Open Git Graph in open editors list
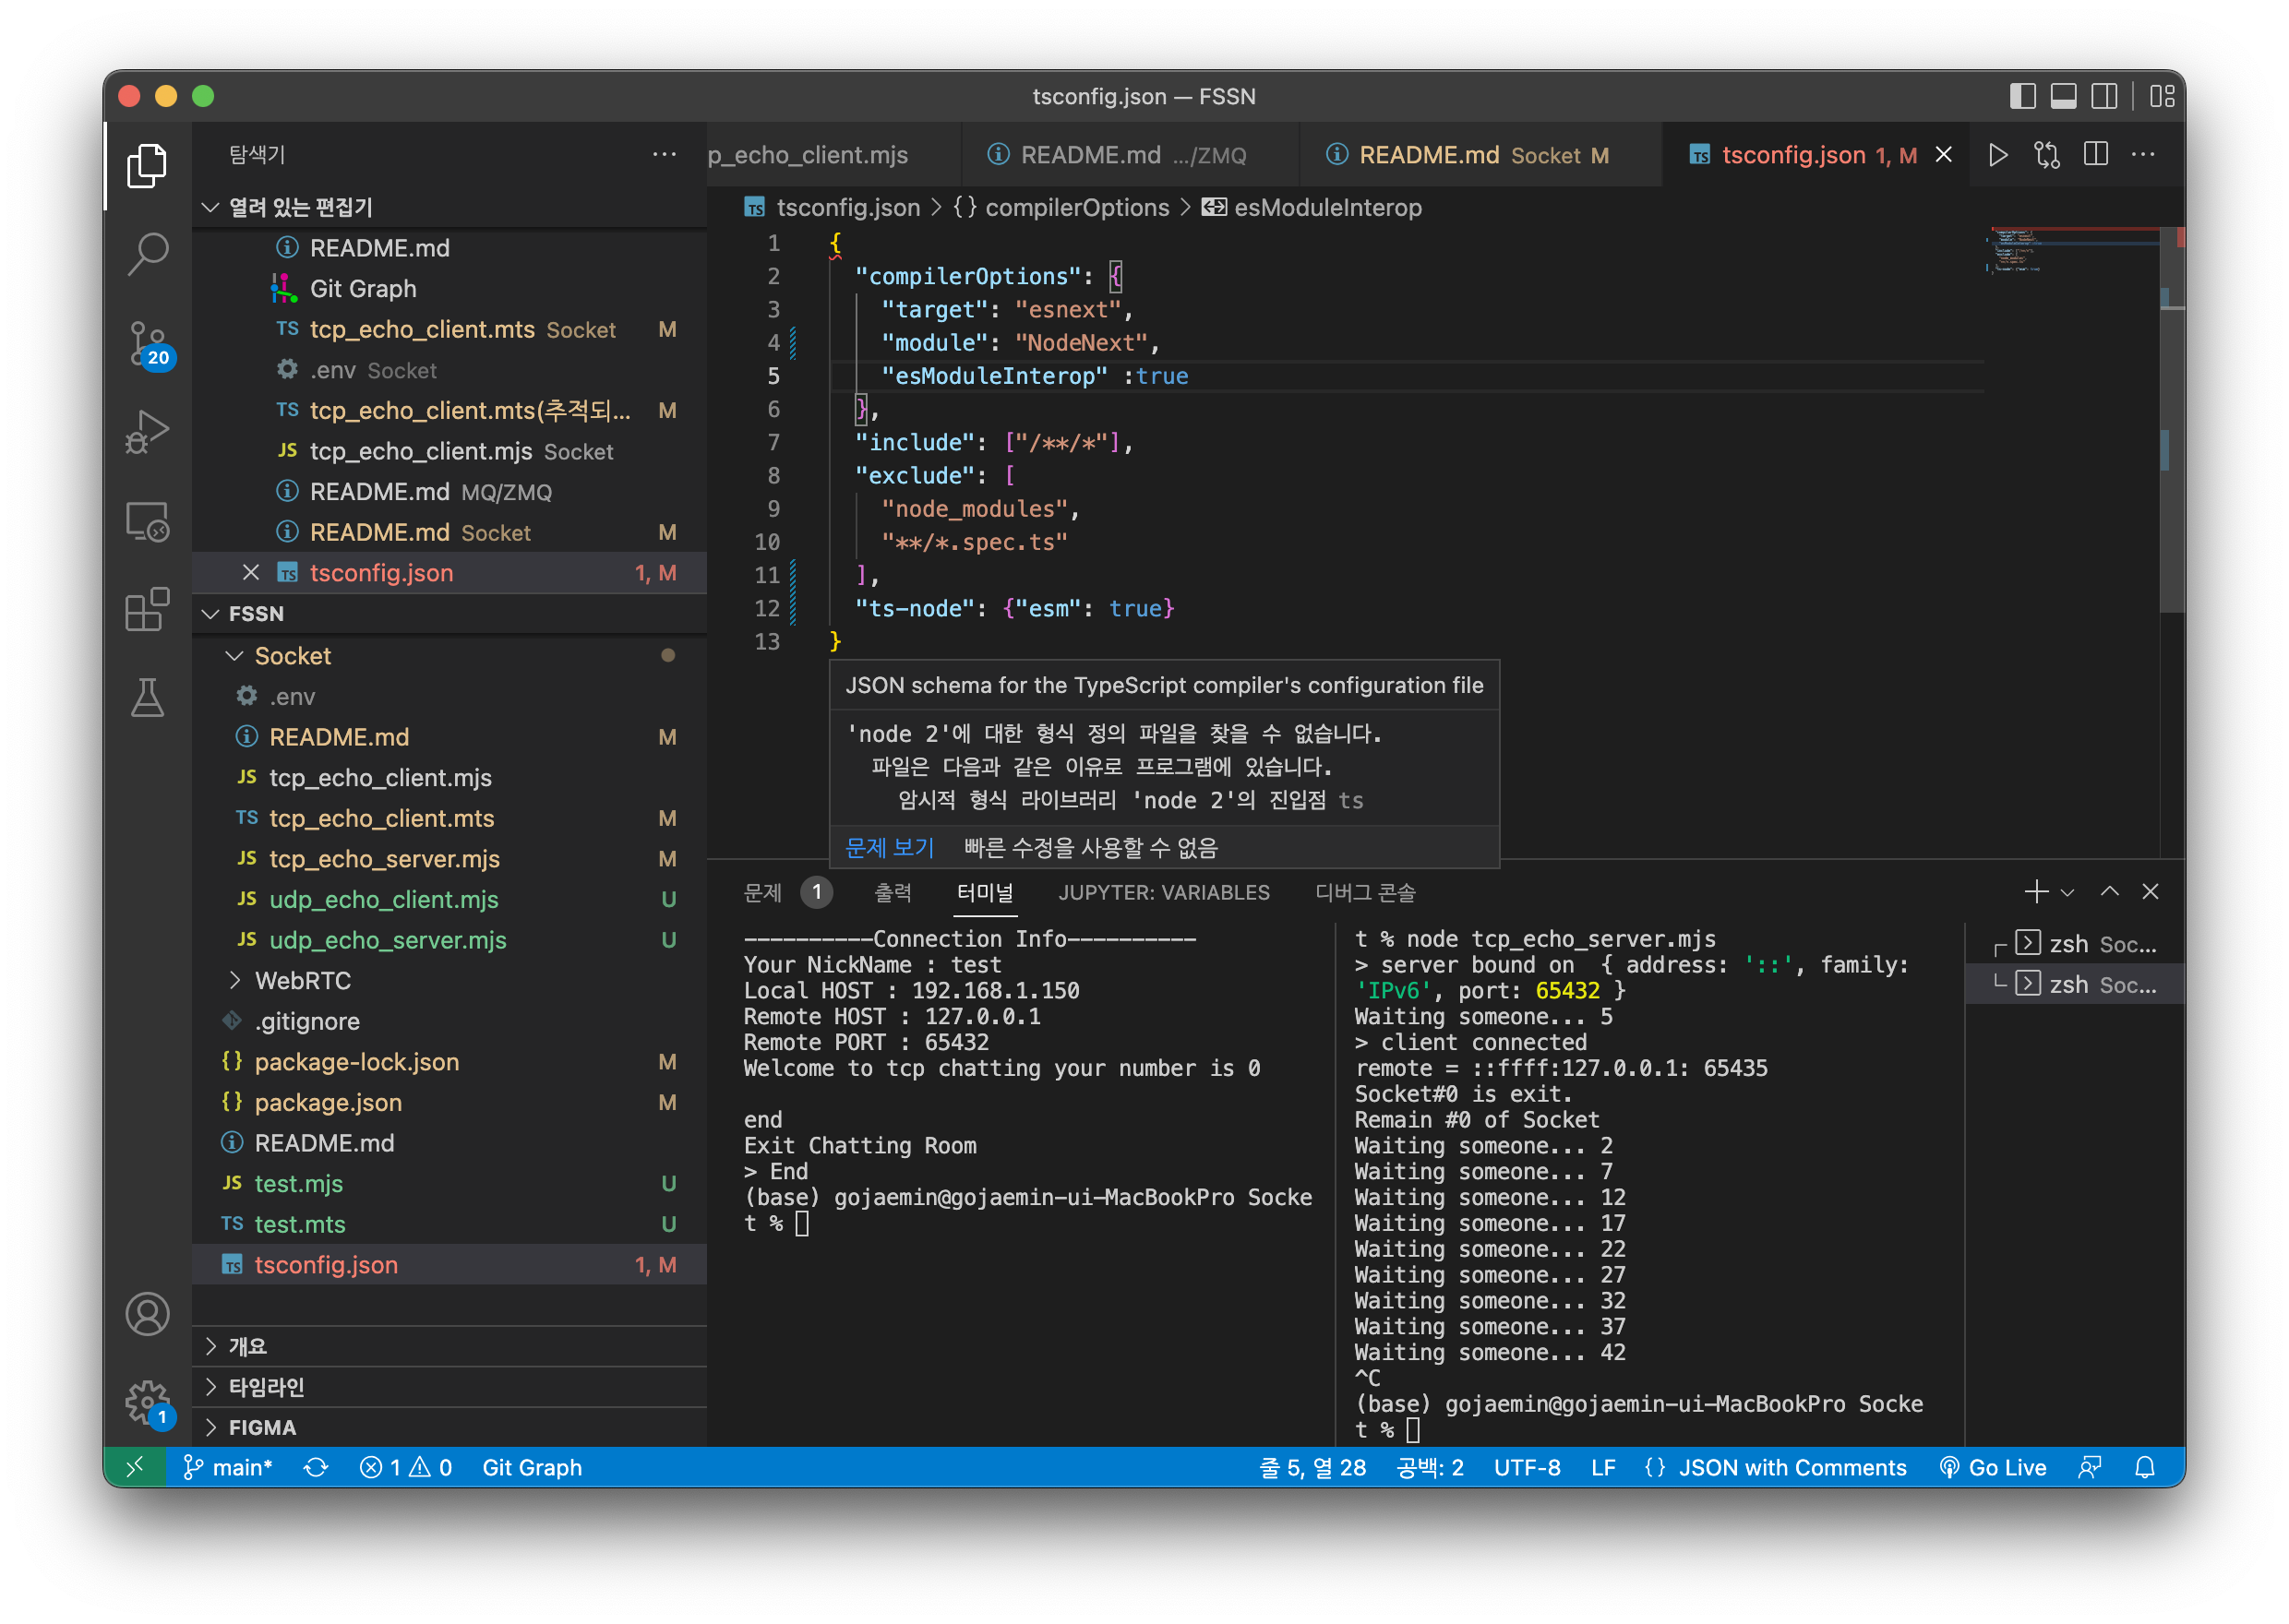Image resolution: width=2289 pixels, height=1624 pixels. coord(450,289)
